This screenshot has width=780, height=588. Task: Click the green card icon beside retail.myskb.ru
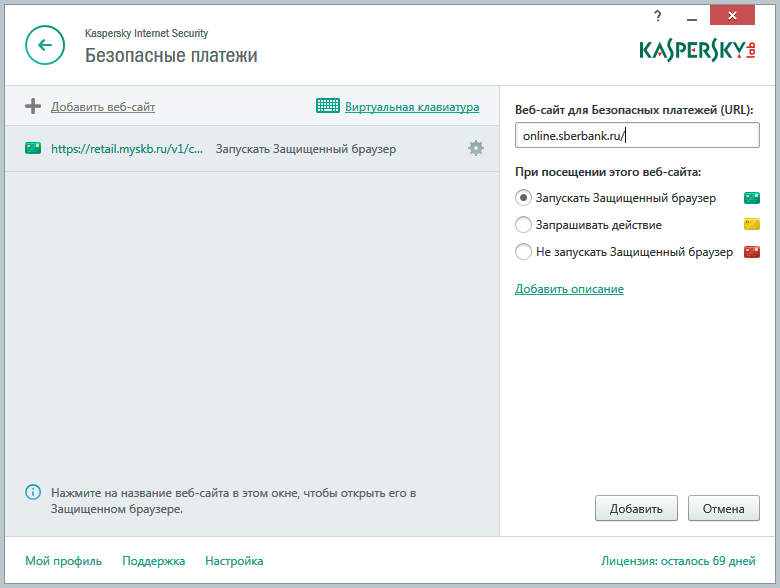33,148
